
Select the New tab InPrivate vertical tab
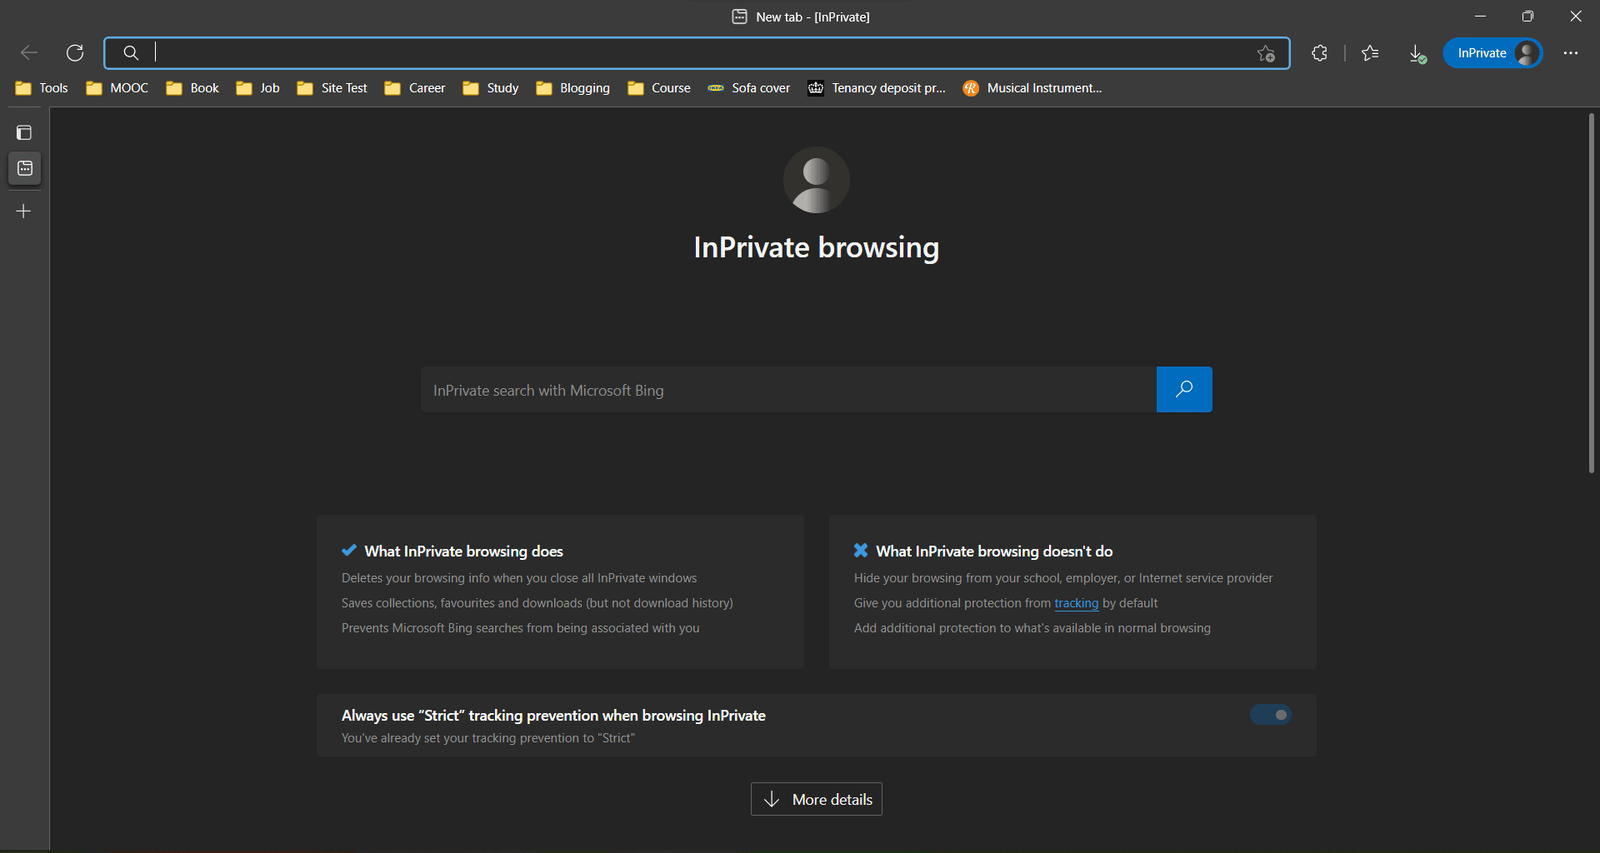[24, 168]
